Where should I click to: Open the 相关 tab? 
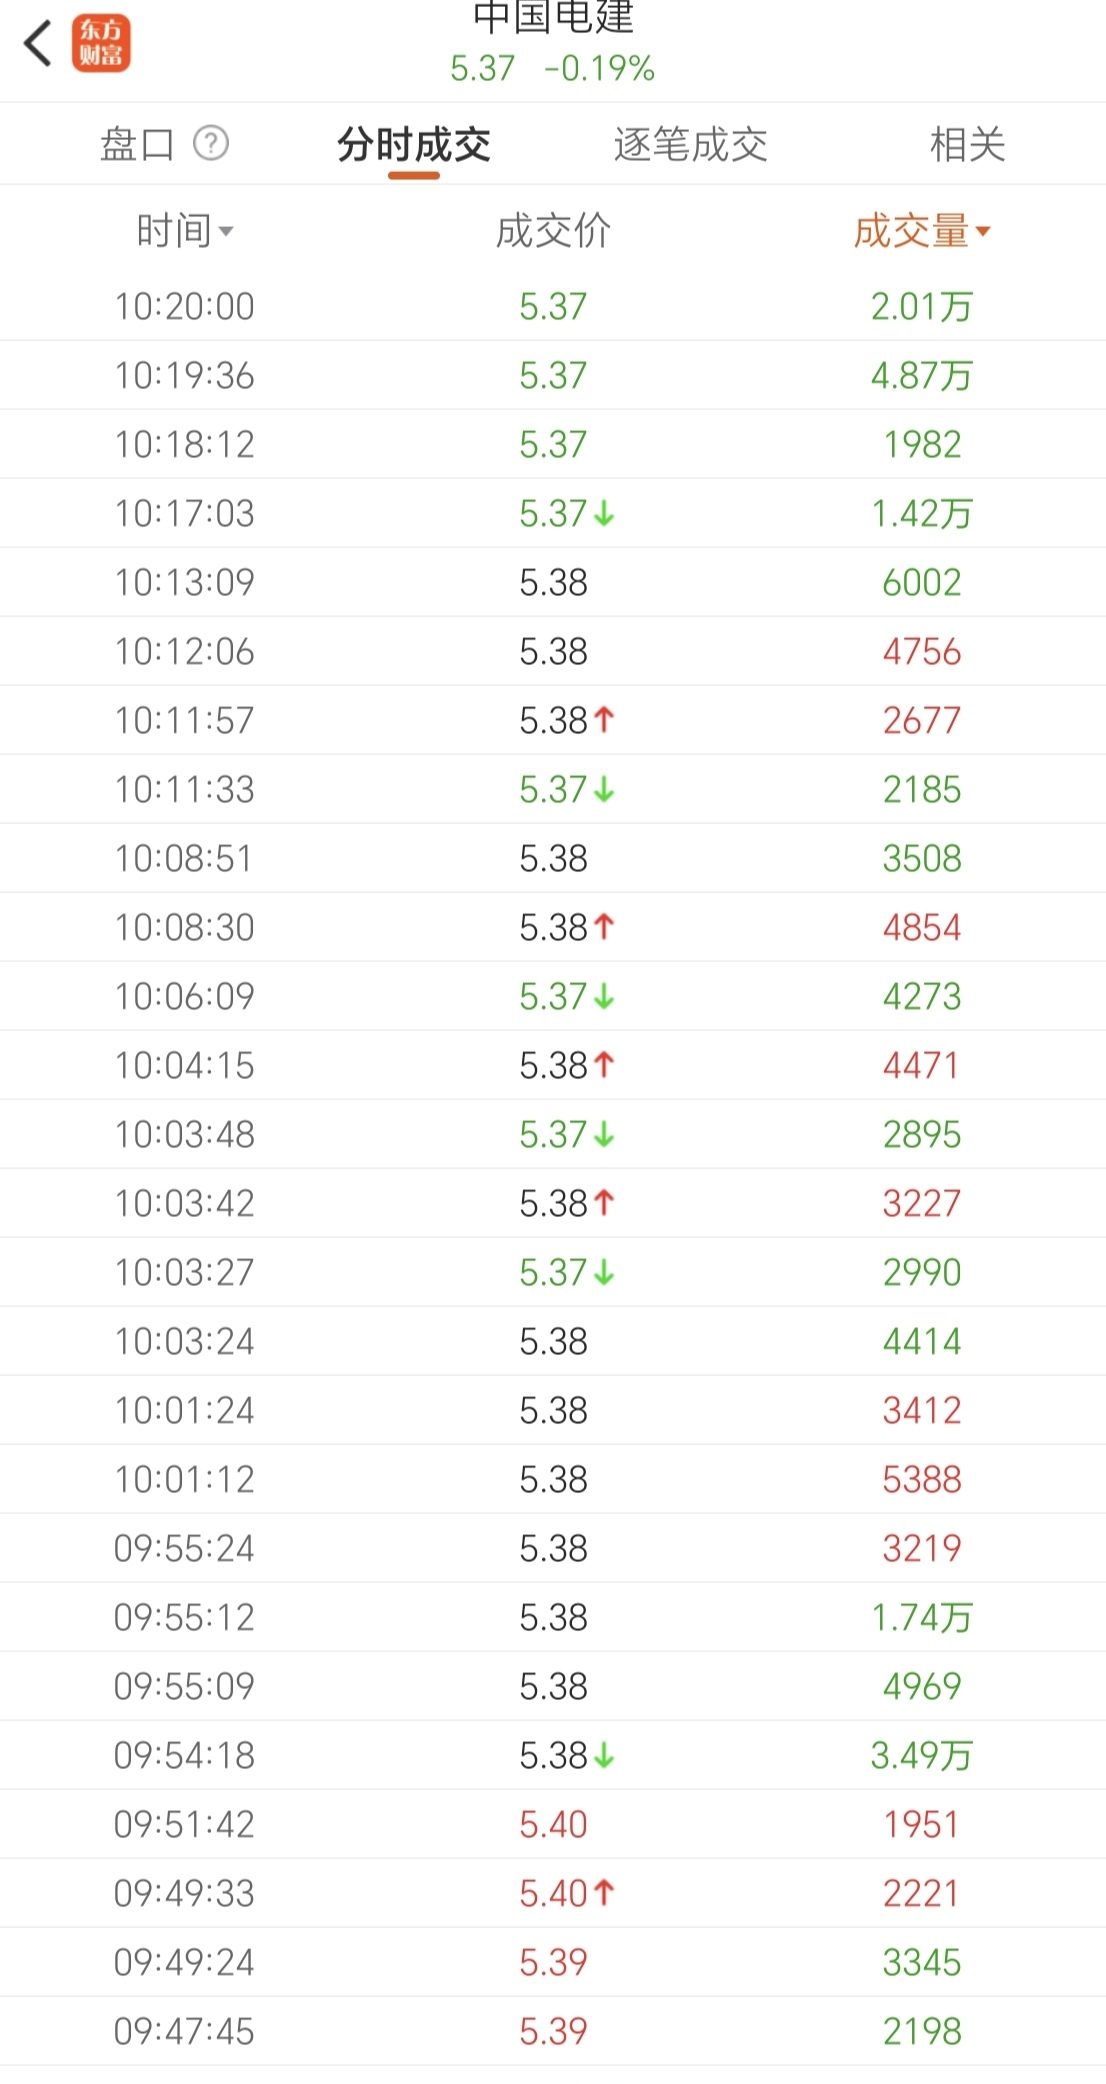(x=967, y=145)
